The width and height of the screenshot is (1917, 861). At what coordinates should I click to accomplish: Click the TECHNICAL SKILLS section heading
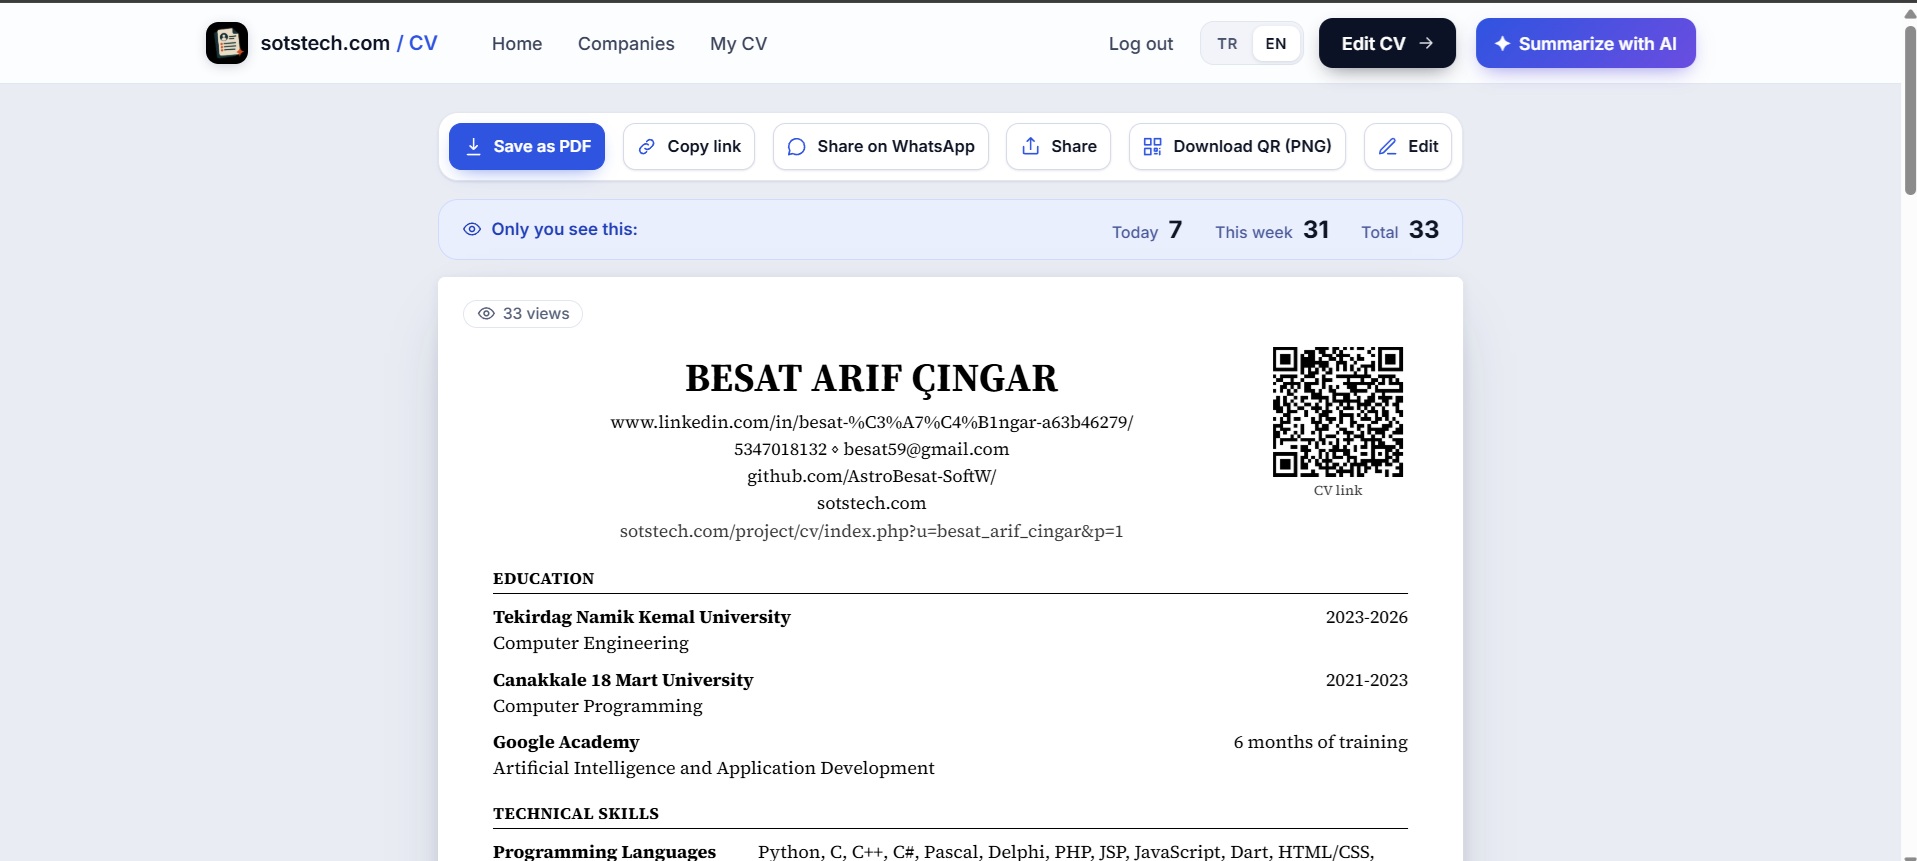pos(576,814)
